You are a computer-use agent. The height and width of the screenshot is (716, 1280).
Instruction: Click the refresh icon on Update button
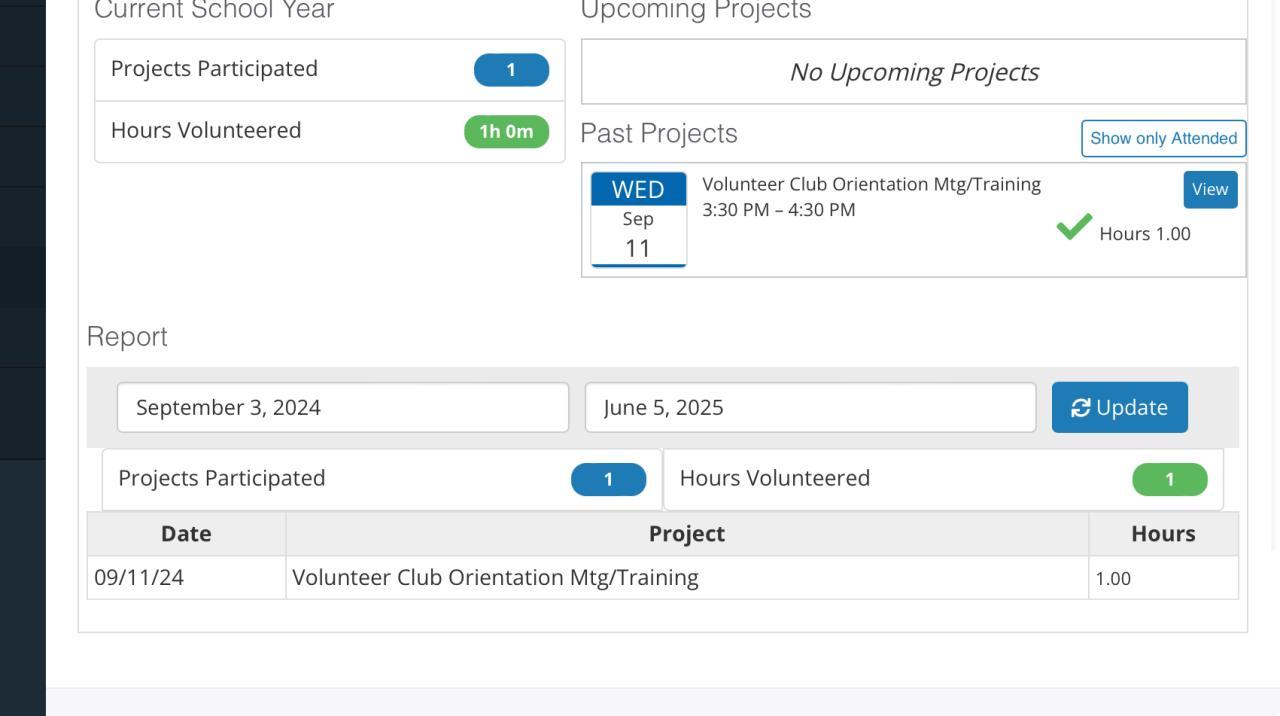pos(1081,408)
